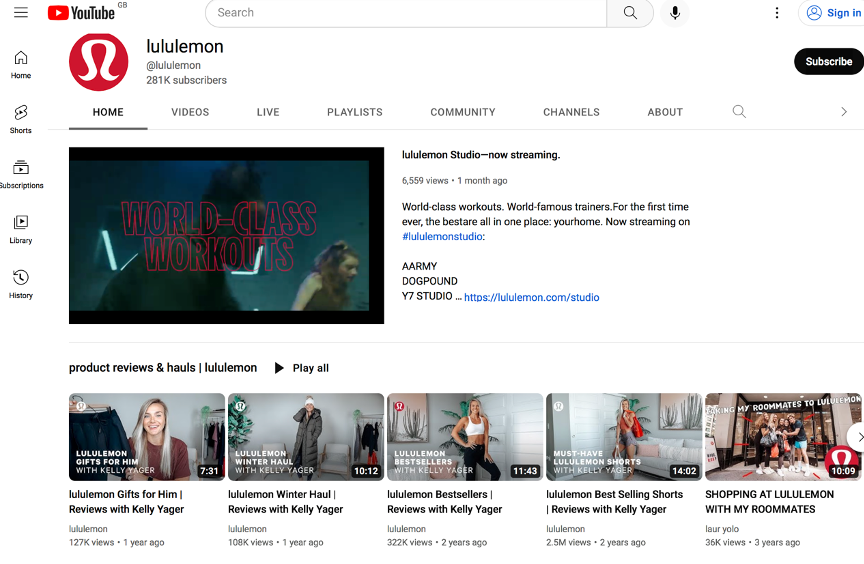
Task: Play the featured World-Class Workouts video
Action: tap(226, 235)
